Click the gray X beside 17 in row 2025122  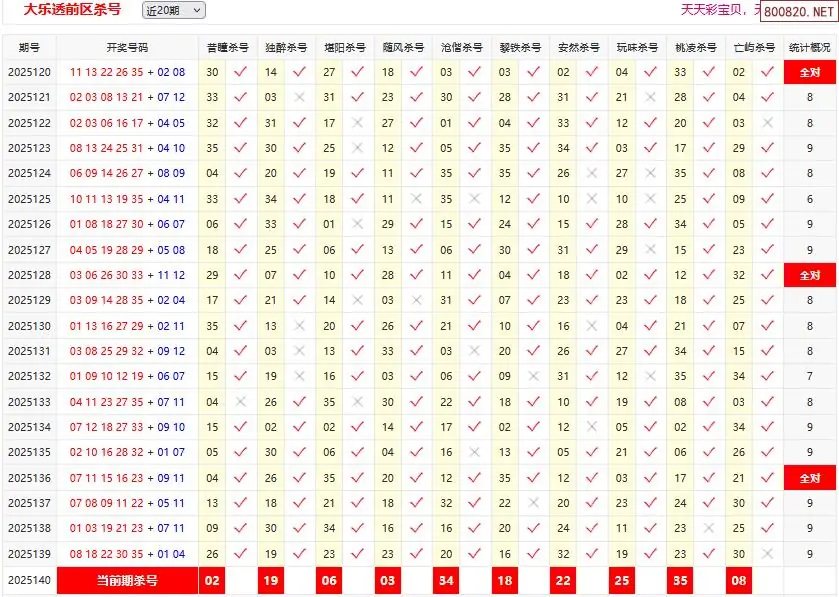358,123
